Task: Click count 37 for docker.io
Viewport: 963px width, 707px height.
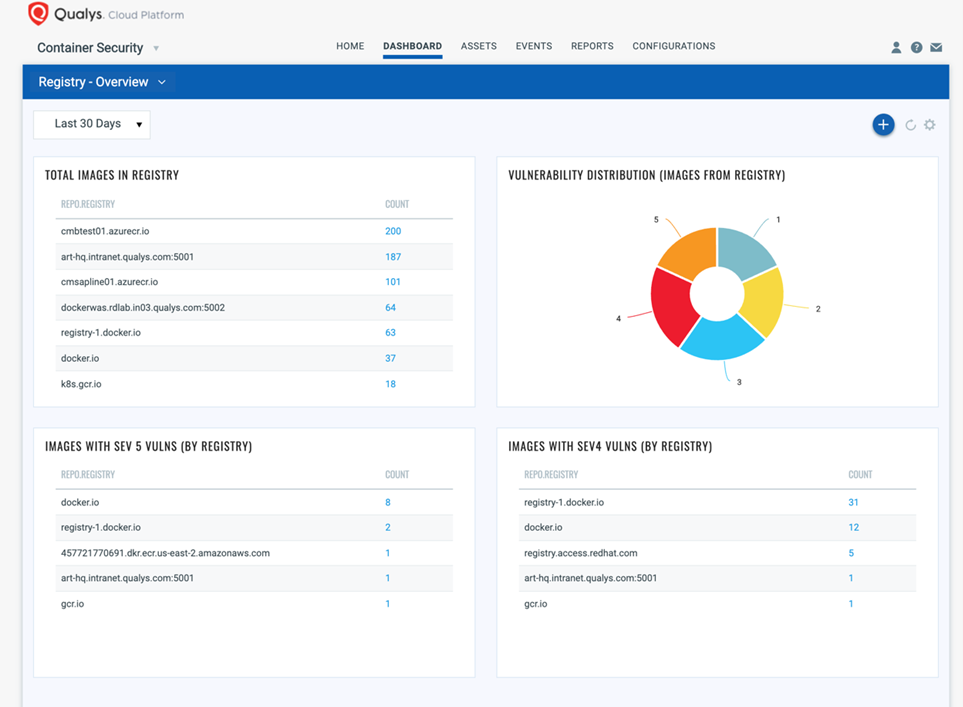Action: [x=390, y=358]
